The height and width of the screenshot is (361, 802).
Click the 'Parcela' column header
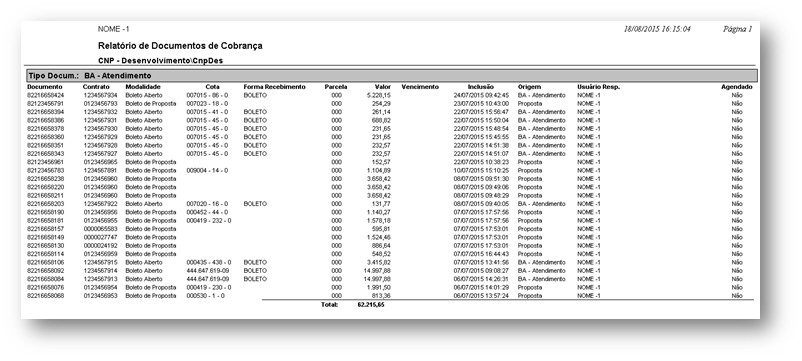coord(336,87)
